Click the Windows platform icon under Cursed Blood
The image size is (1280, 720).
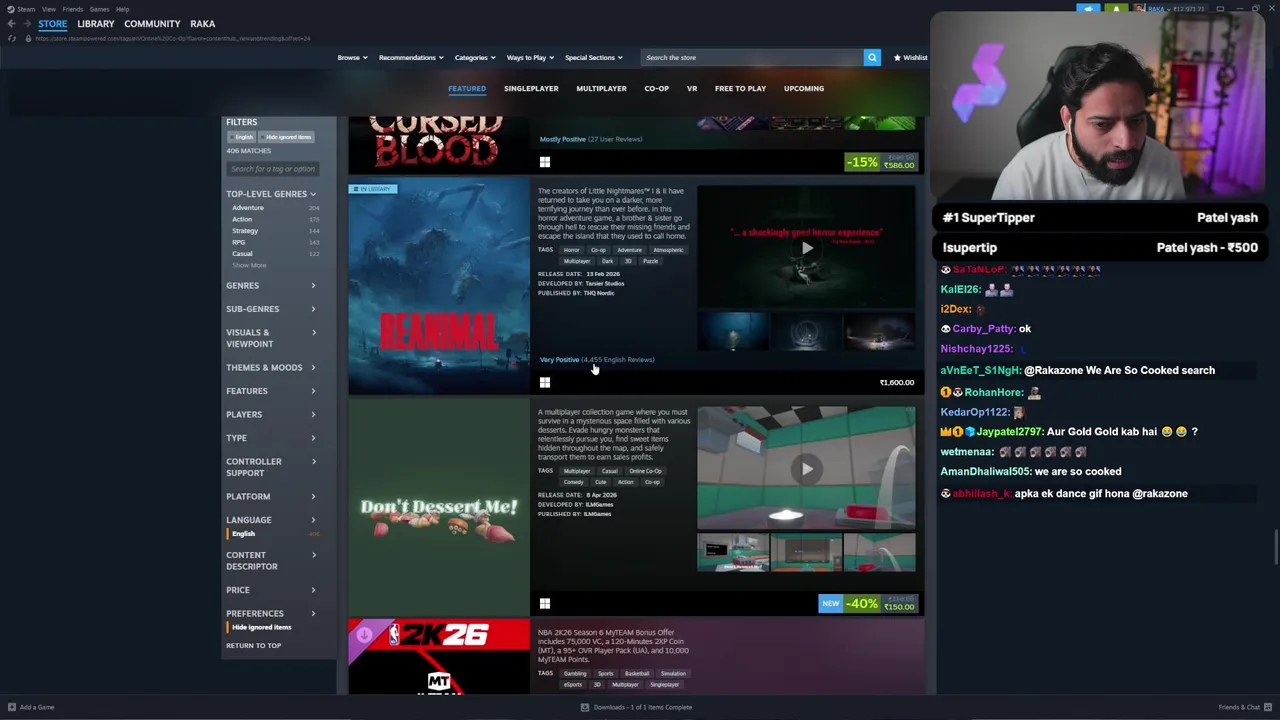coord(545,162)
